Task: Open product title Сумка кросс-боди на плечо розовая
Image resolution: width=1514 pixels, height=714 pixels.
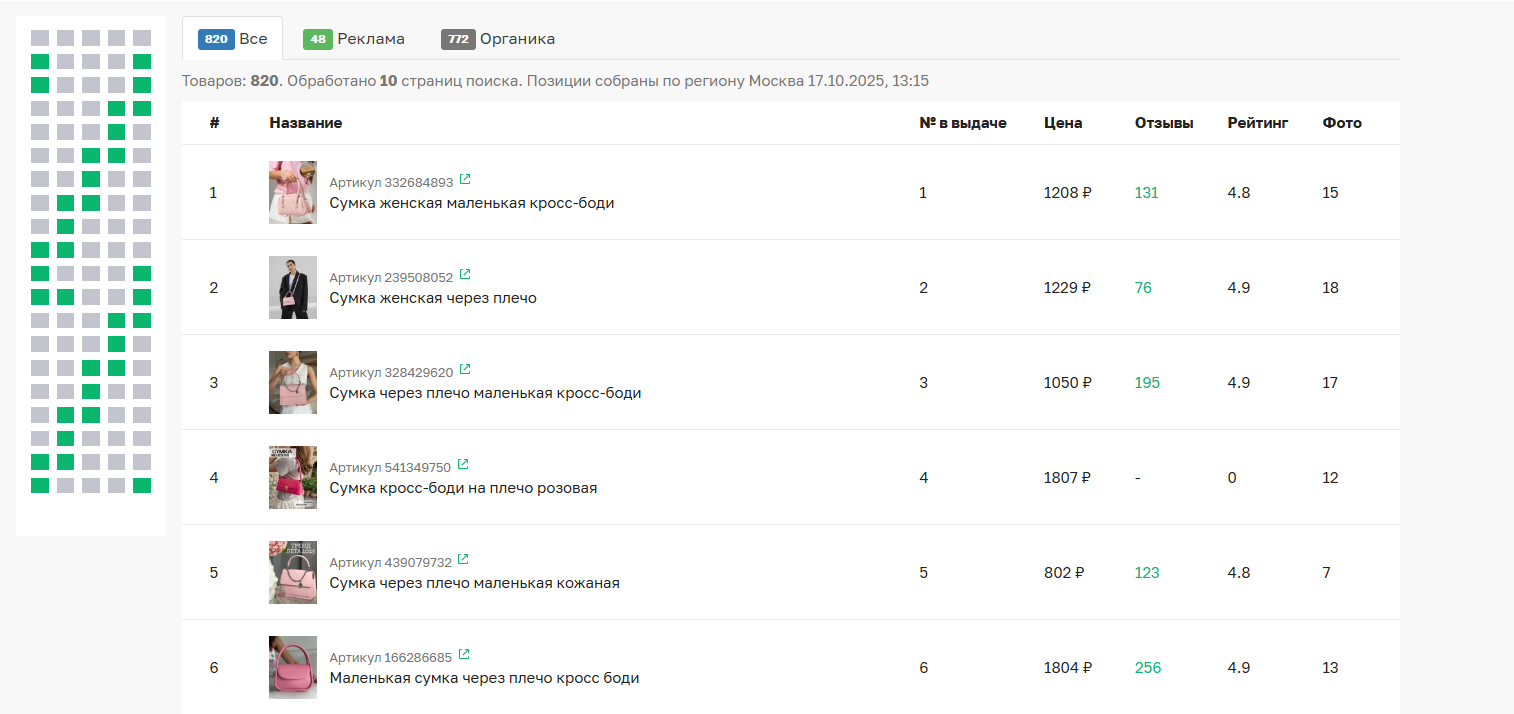Action: 463,488
